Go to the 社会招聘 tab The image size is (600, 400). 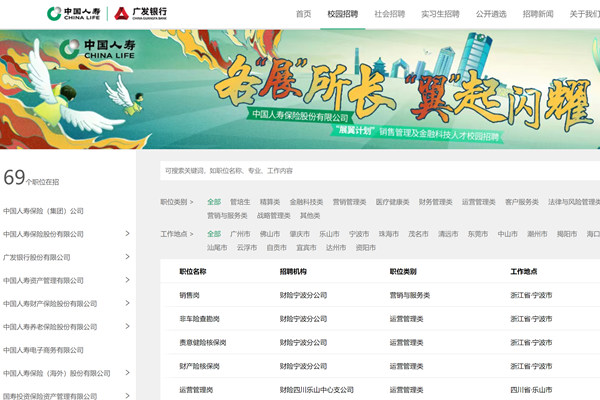point(390,14)
